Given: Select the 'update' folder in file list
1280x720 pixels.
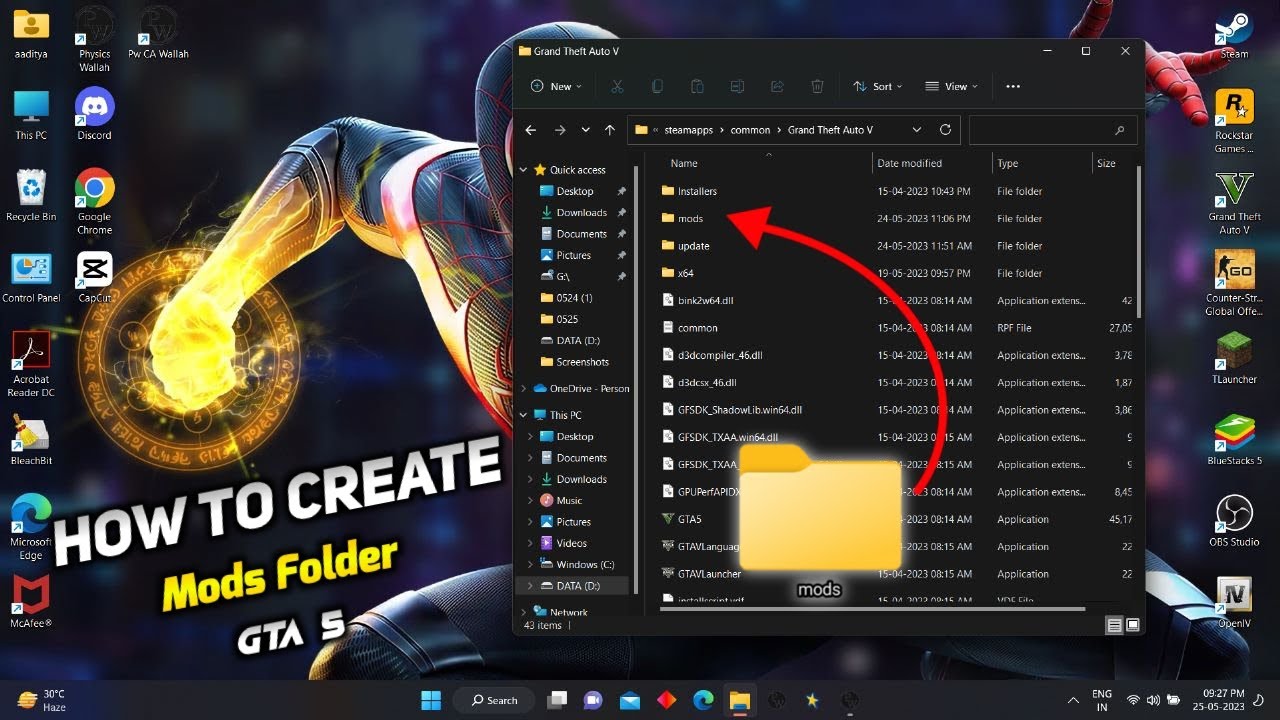Looking at the screenshot, I should tap(693, 246).
